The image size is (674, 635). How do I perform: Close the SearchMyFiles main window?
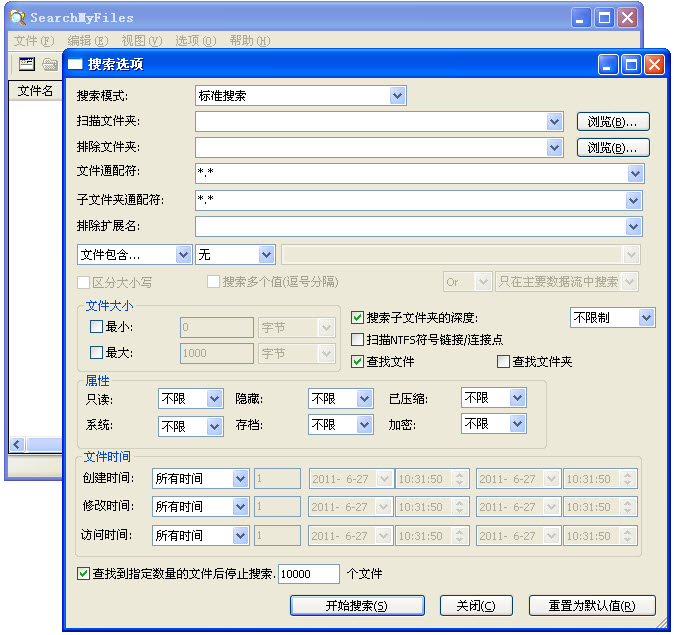(x=627, y=18)
